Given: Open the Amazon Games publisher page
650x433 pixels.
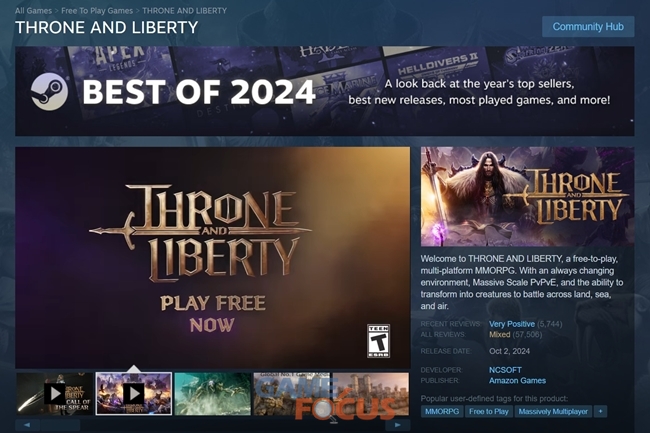Looking at the screenshot, I should pyautogui.click(x=517, y=380).
